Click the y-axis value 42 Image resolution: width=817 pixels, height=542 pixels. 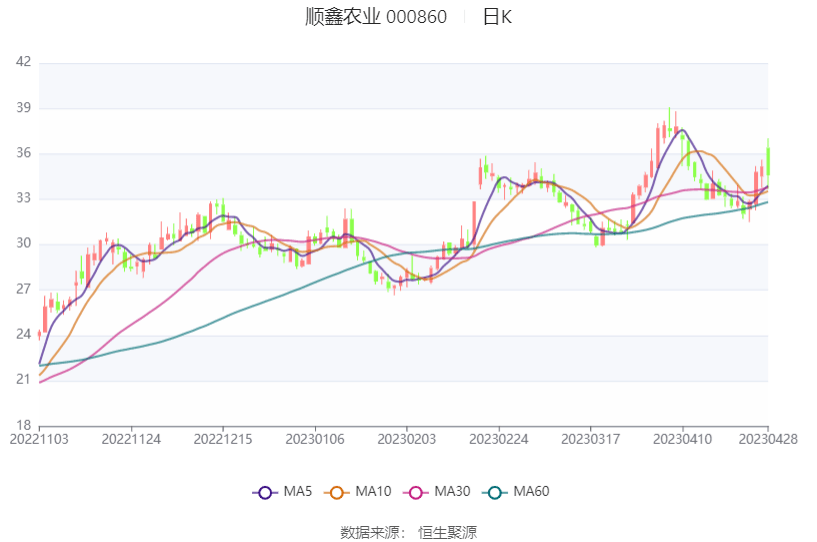tap(23, 62)
